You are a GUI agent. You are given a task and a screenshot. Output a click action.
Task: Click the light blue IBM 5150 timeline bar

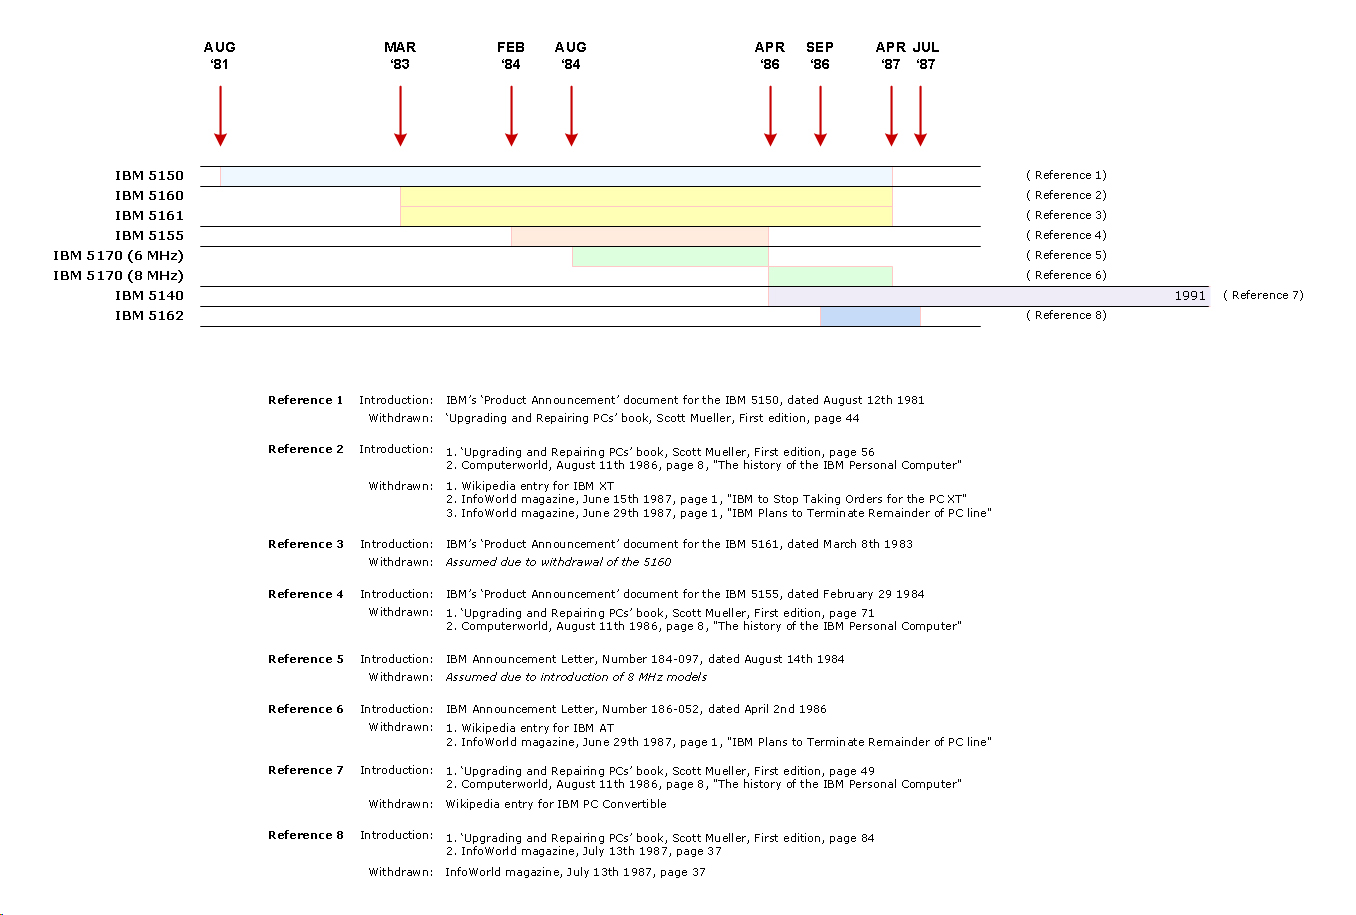(x=556, y=176)
